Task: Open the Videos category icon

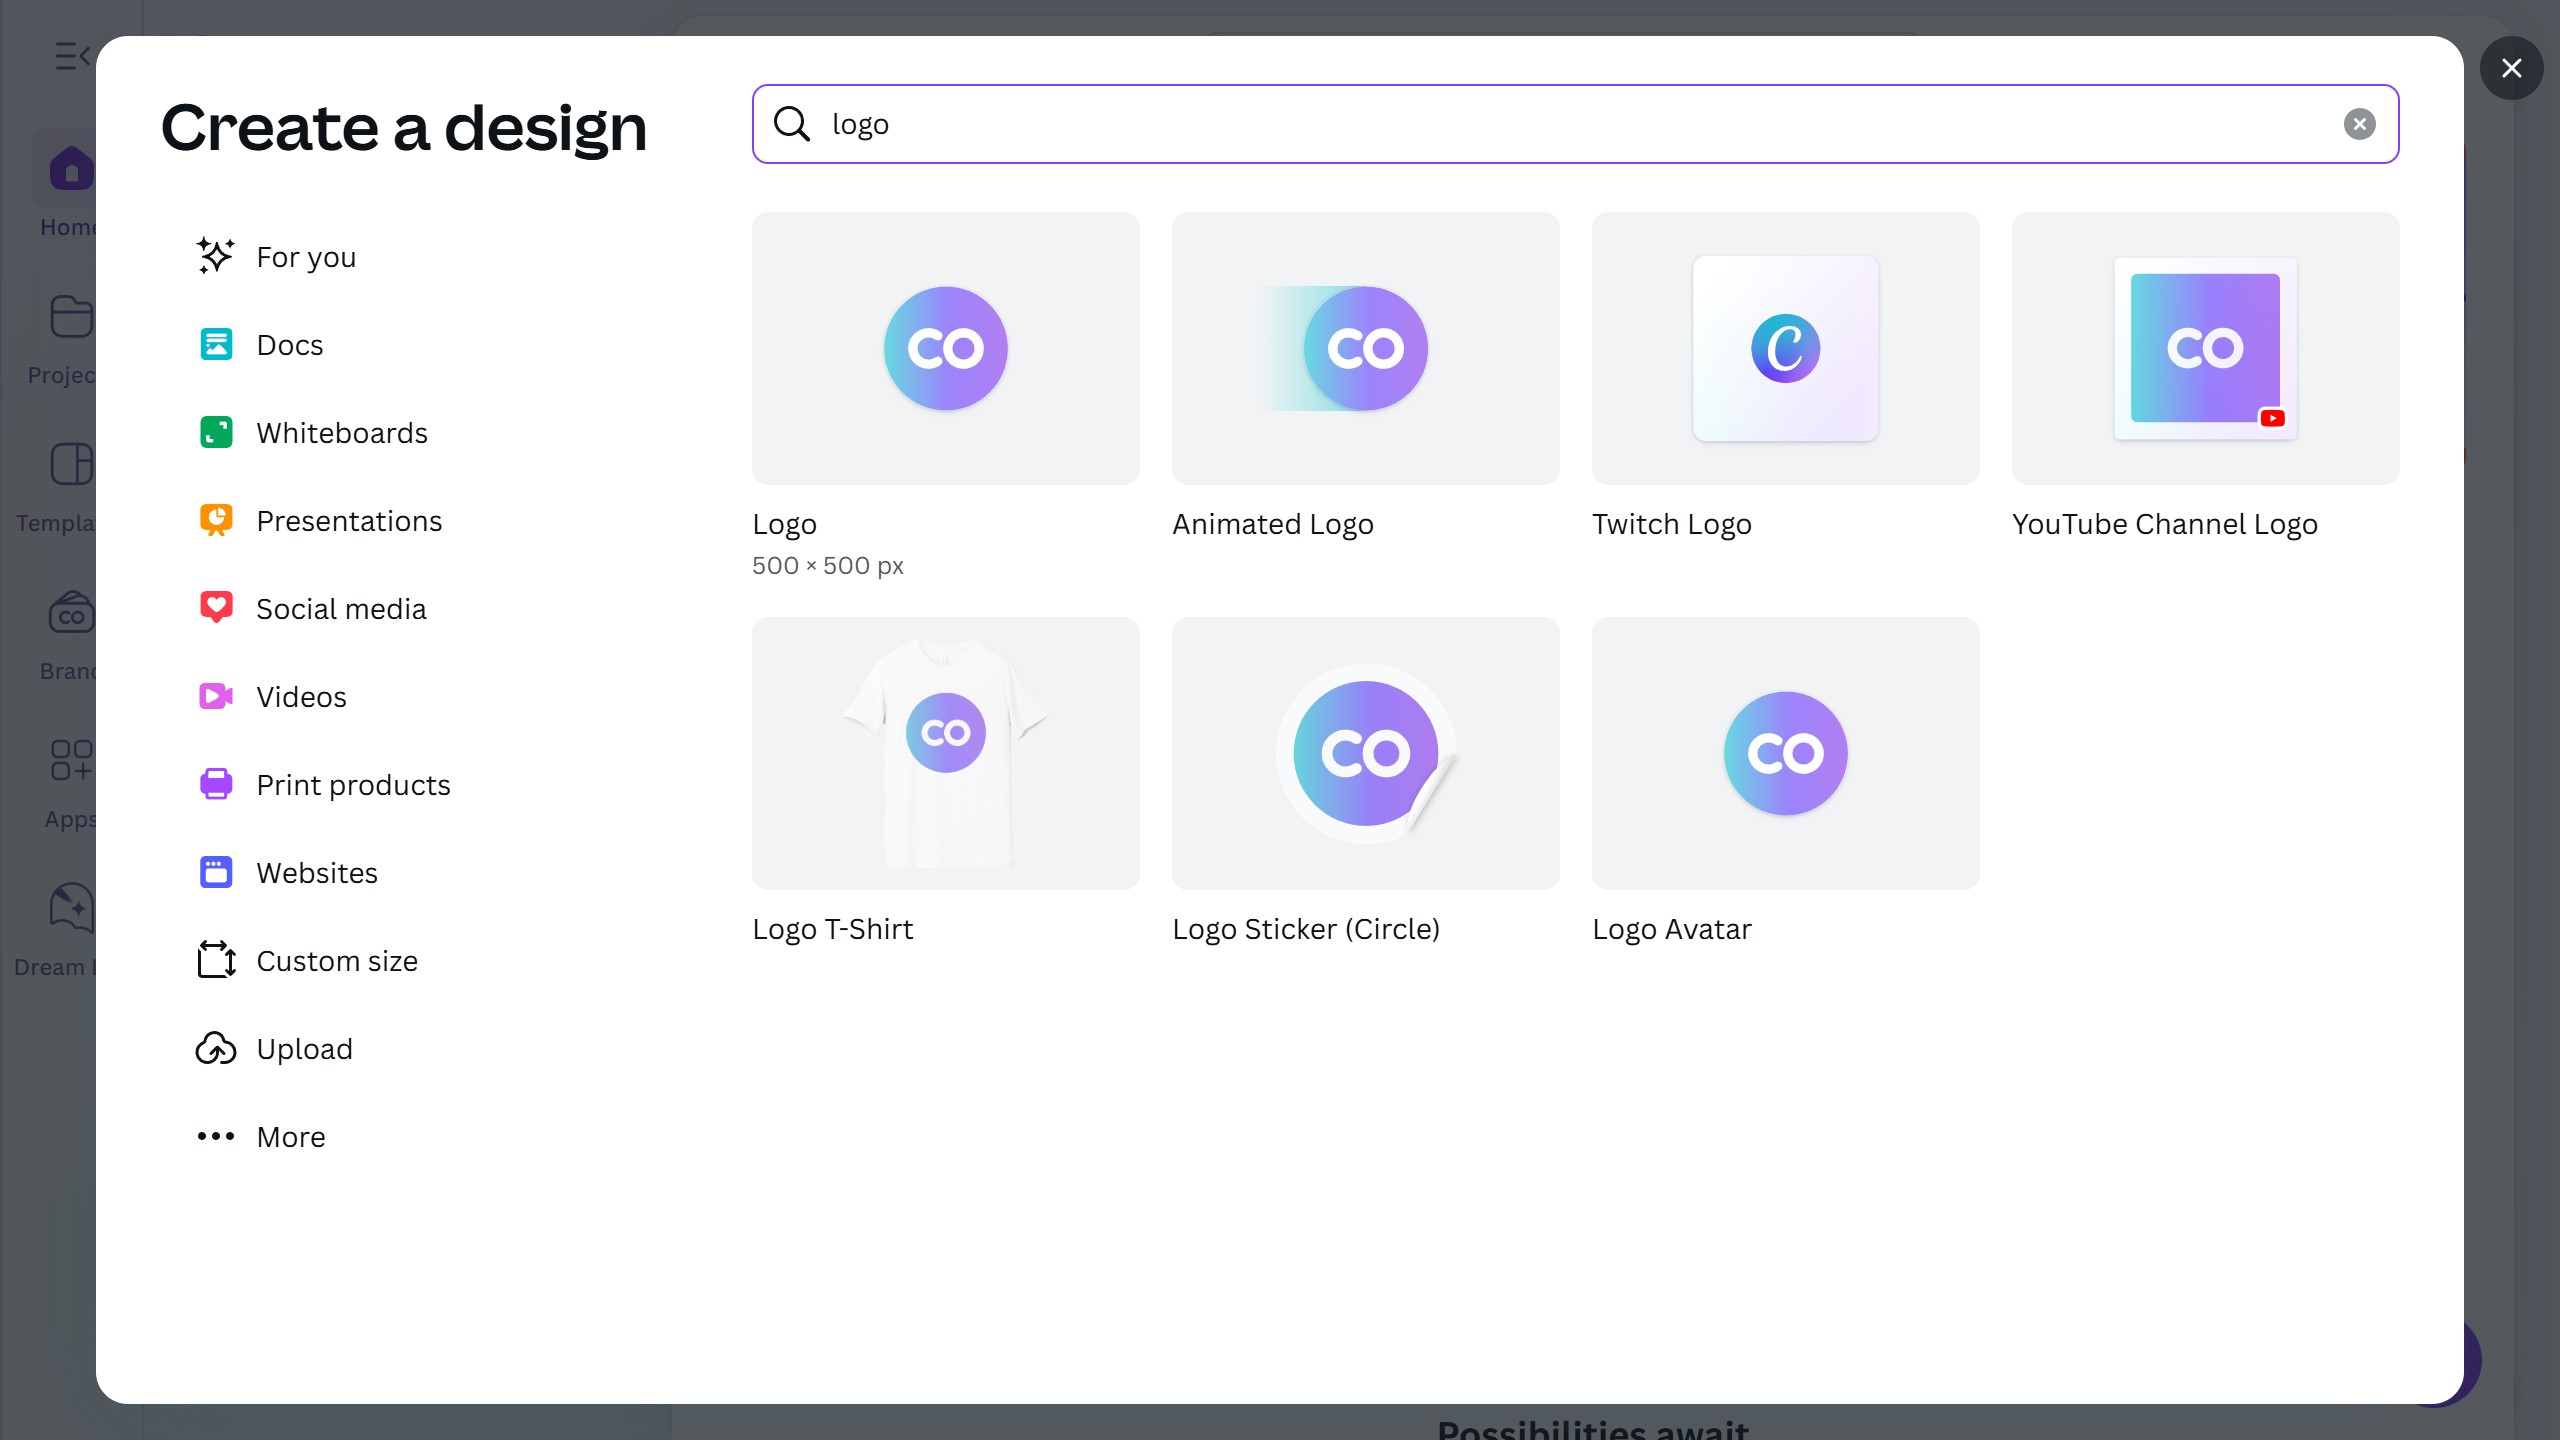Action: 215,696
